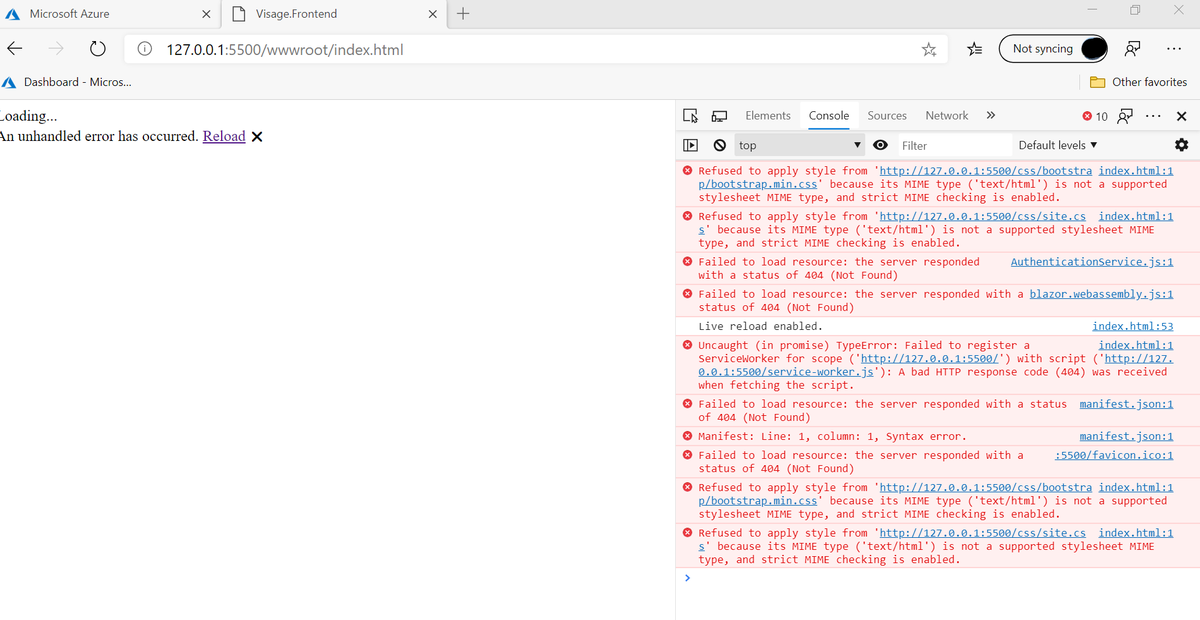
Task: Click the Reload link in error message
Action: [x=224, y=137]
